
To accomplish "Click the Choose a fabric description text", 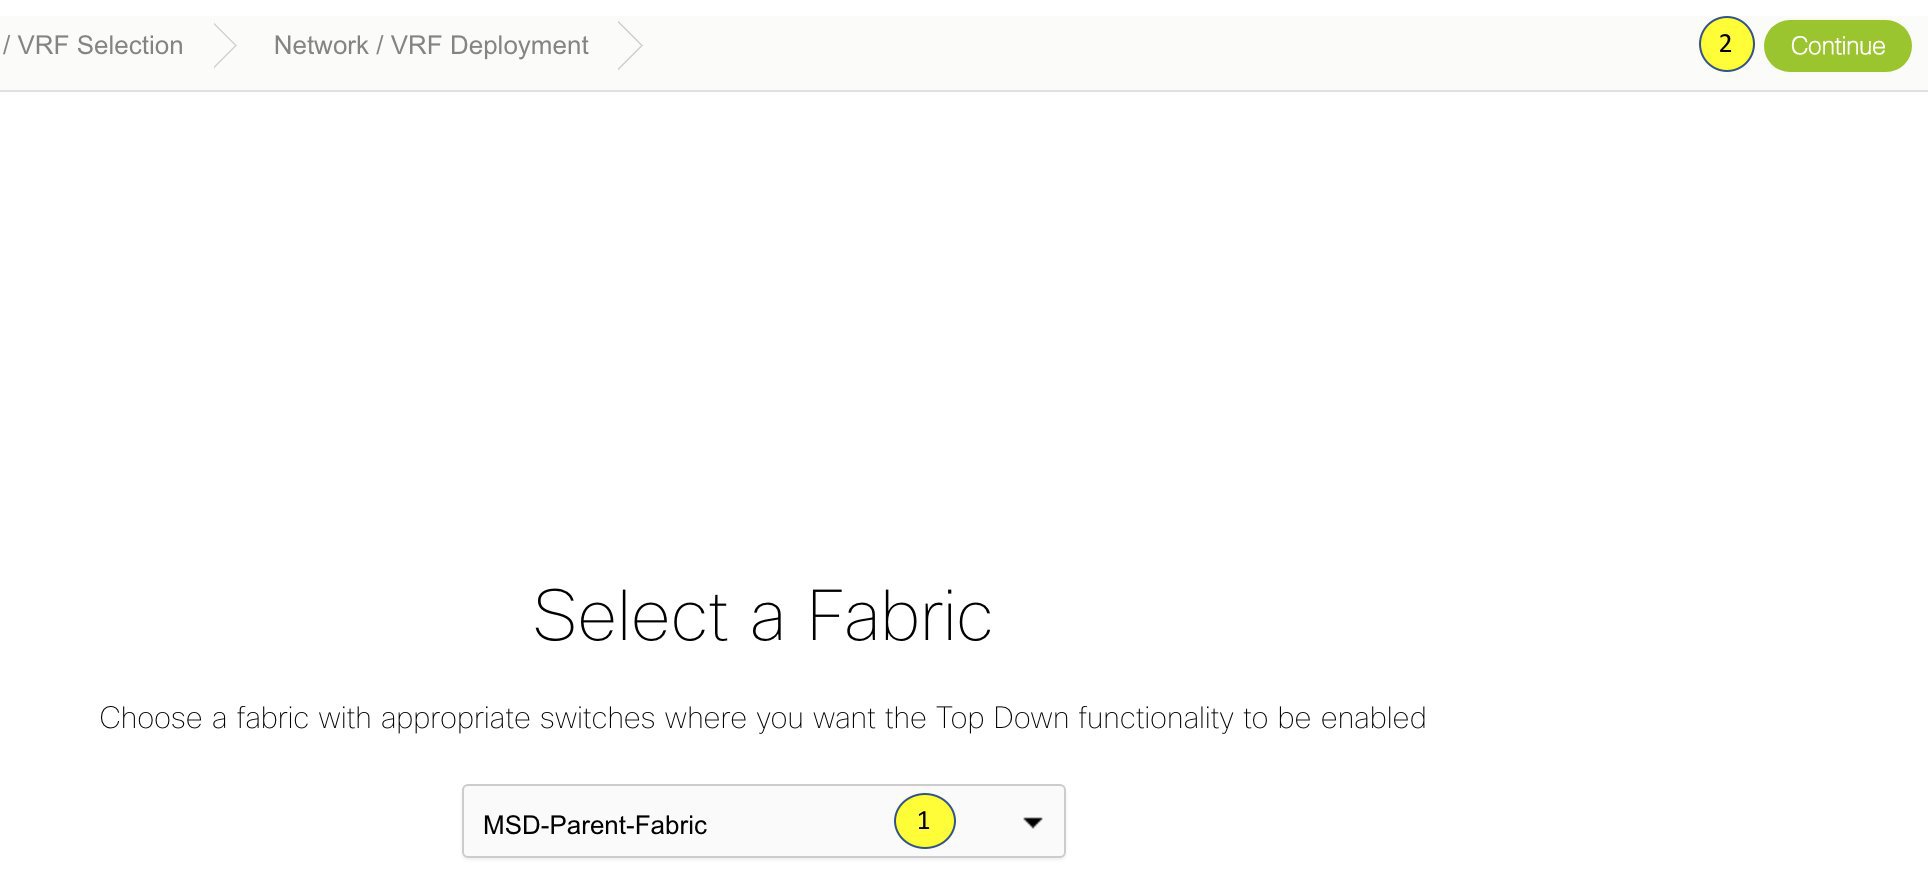I will tap(763, 718).
